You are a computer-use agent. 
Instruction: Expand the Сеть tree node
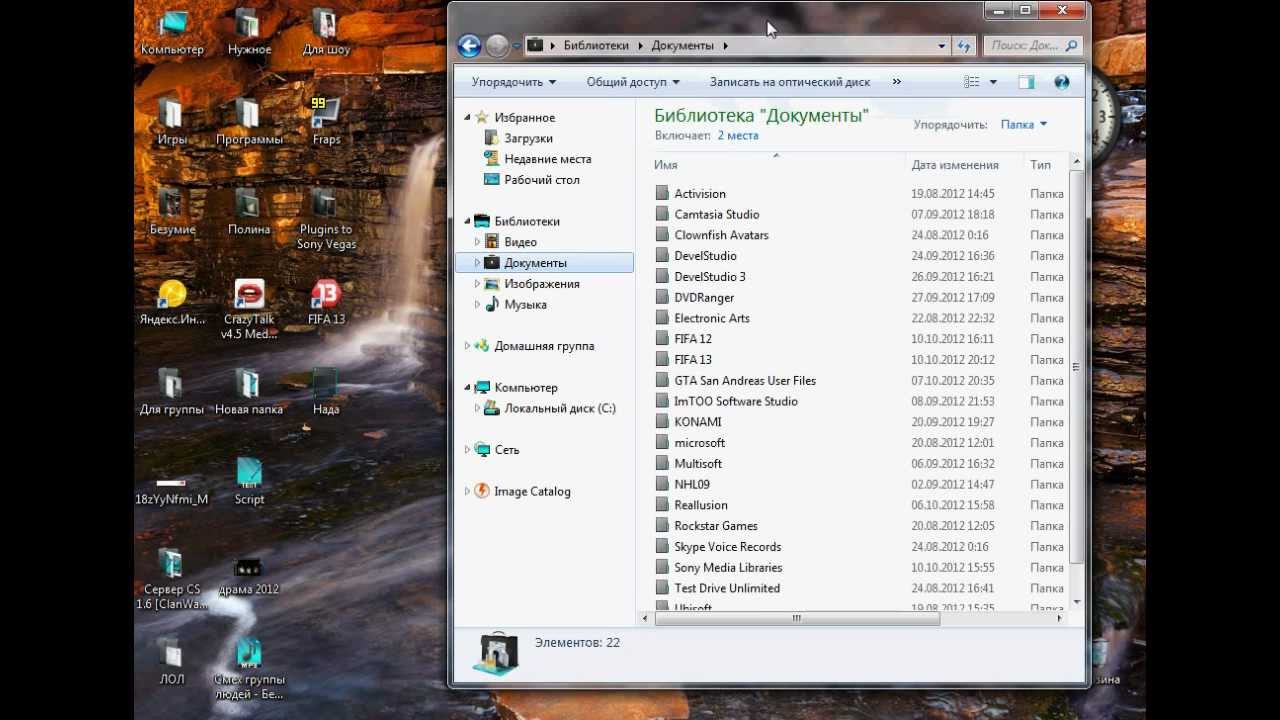coord(467,450)
